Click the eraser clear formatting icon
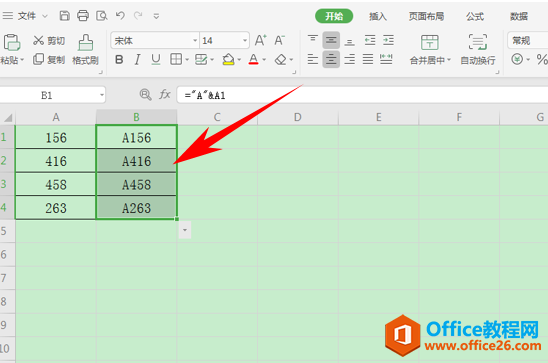Viewport: 548px width, 363px height. (280, 60)
